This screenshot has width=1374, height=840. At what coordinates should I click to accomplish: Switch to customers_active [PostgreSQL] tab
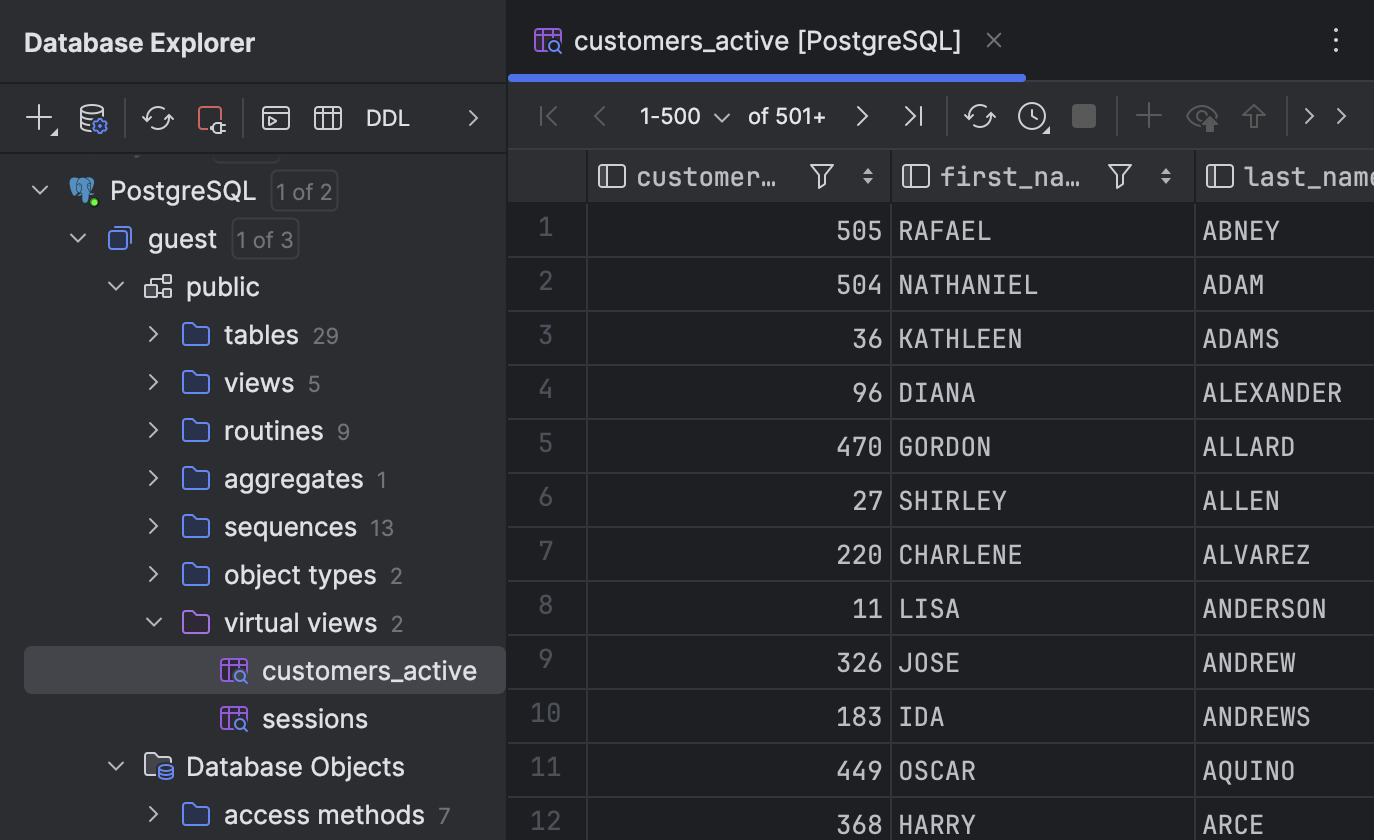(767, 40)
